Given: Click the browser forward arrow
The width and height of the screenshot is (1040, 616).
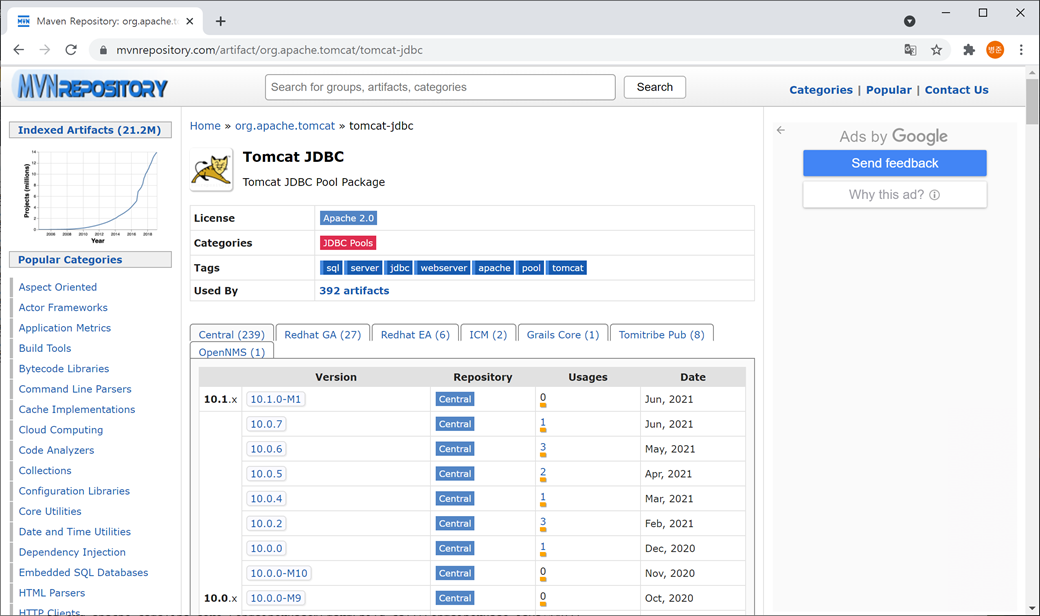Looking at the screenshot, I should tap(44, 50).
